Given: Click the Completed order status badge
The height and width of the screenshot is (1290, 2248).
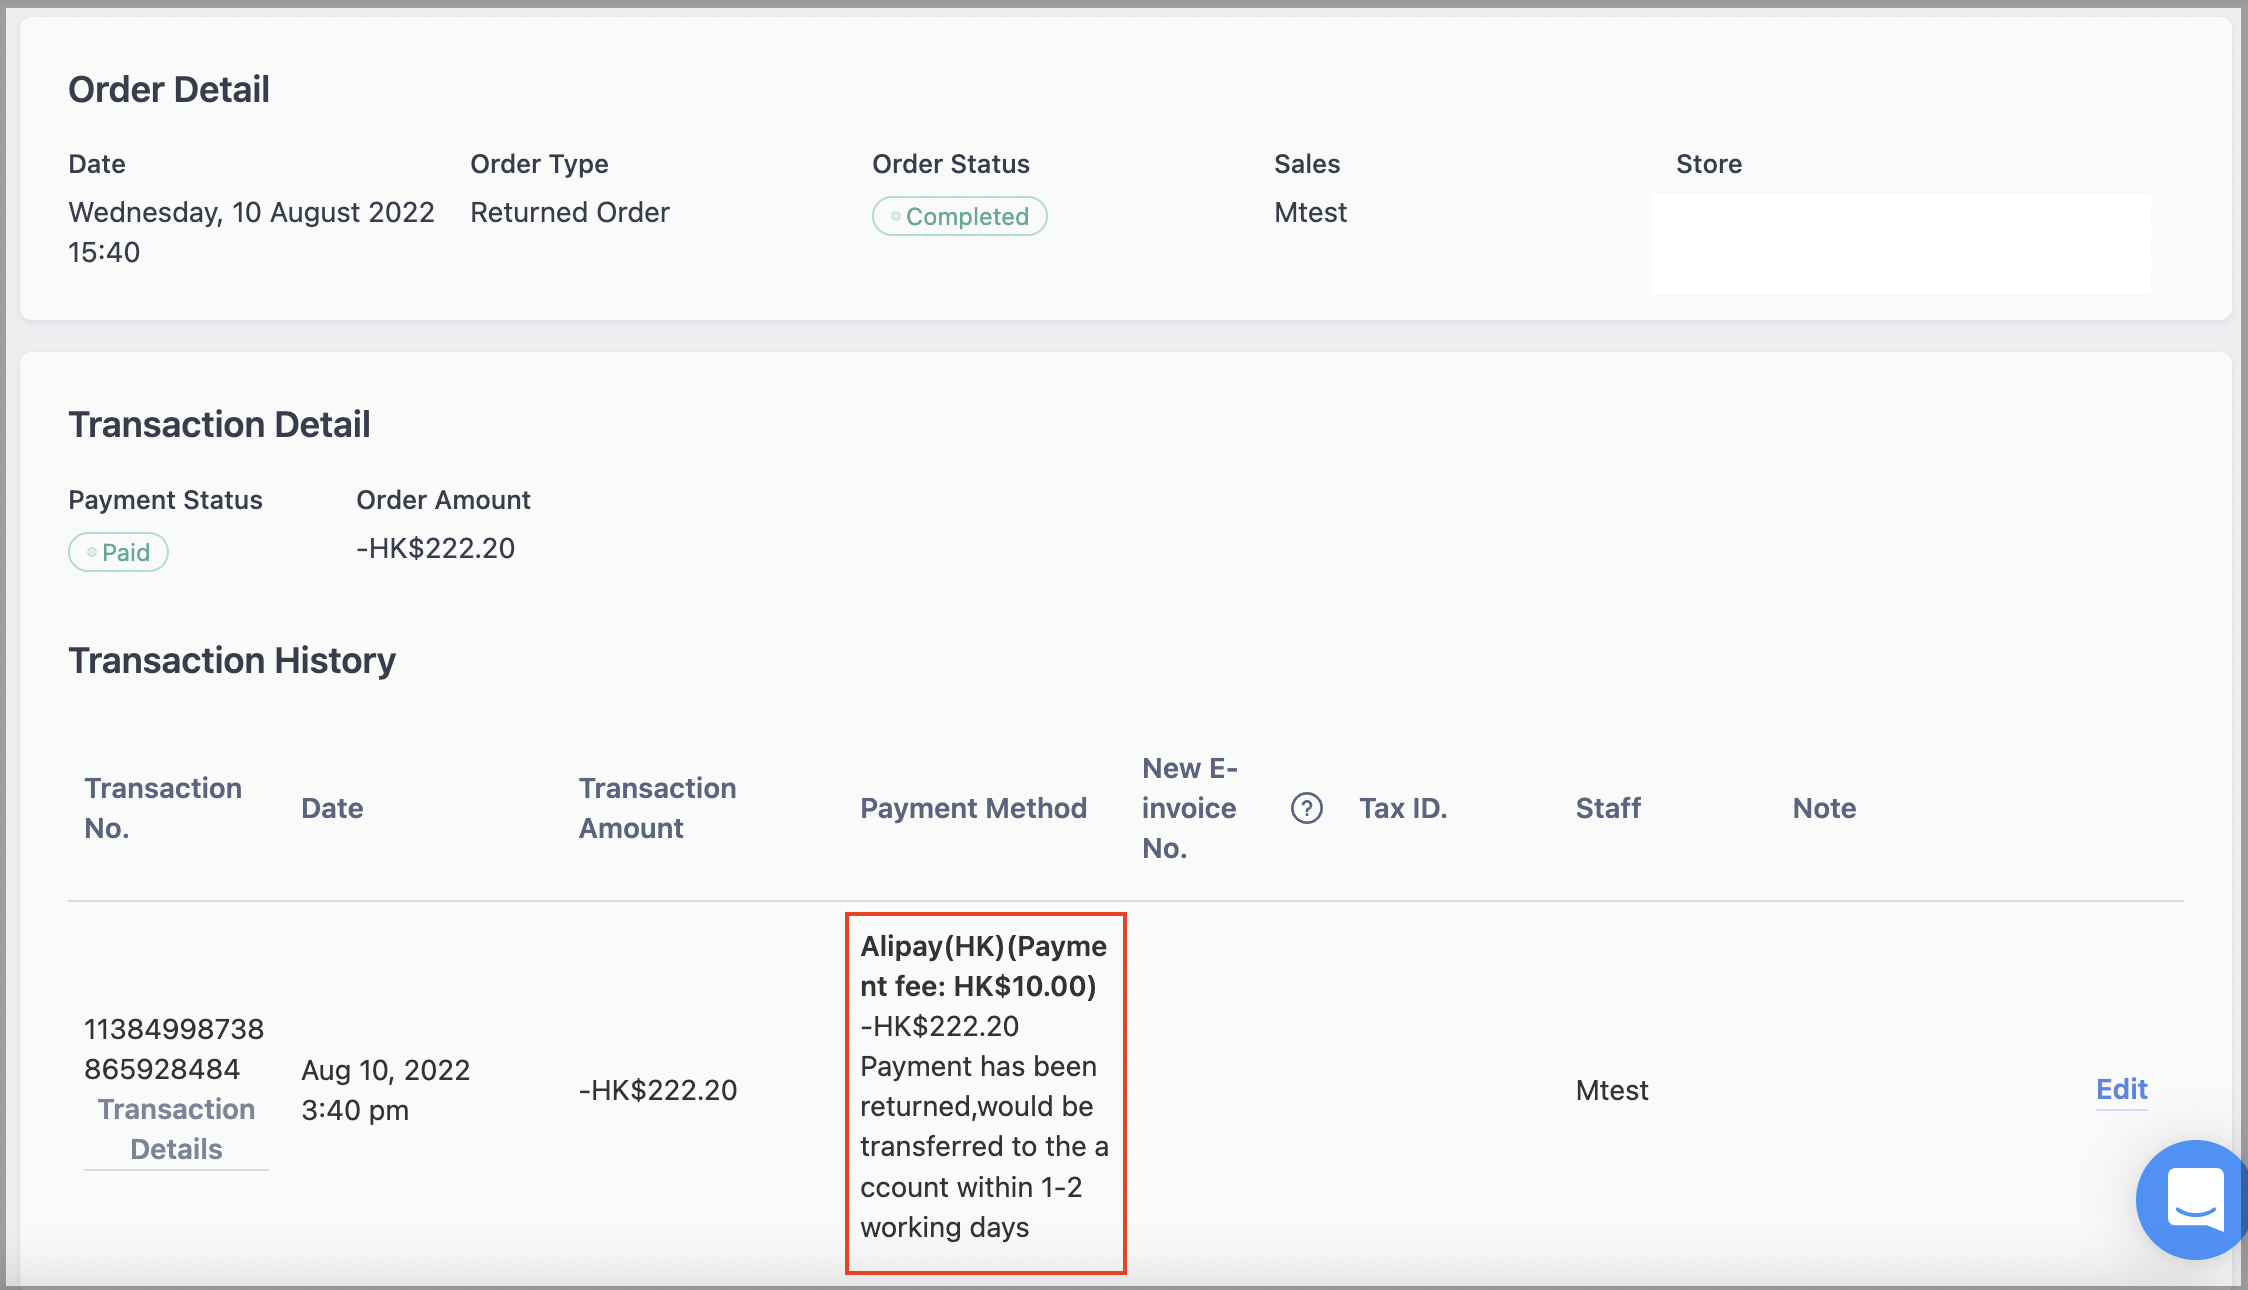Looking at the screenshot, I should (959, 216).
